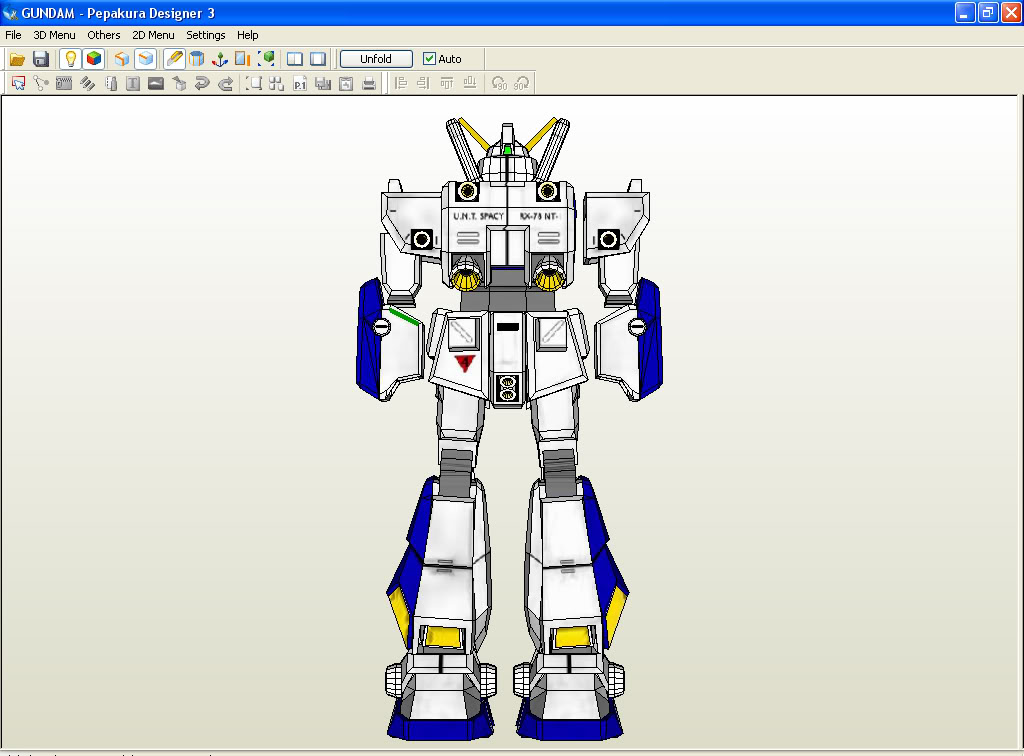Switch to single-pane window layout
This screenshot has width=1024, height=756.
318,59
